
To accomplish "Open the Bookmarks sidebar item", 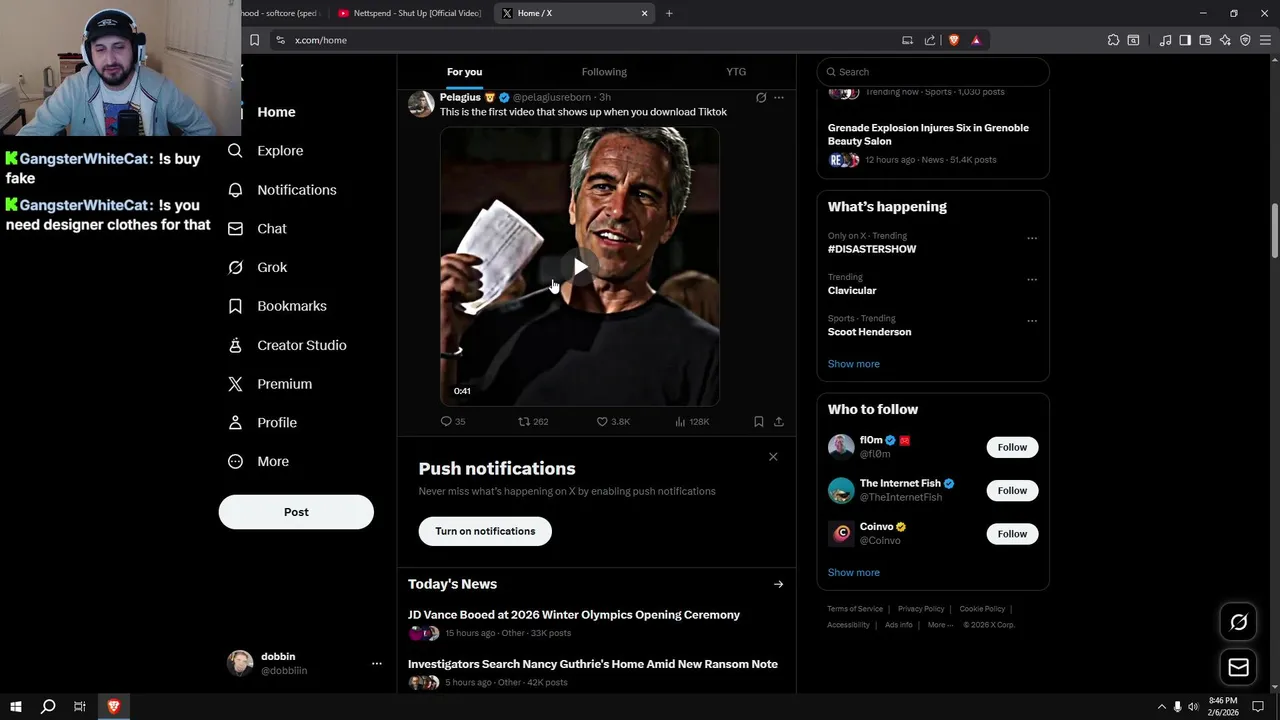I will coord(277,306).
